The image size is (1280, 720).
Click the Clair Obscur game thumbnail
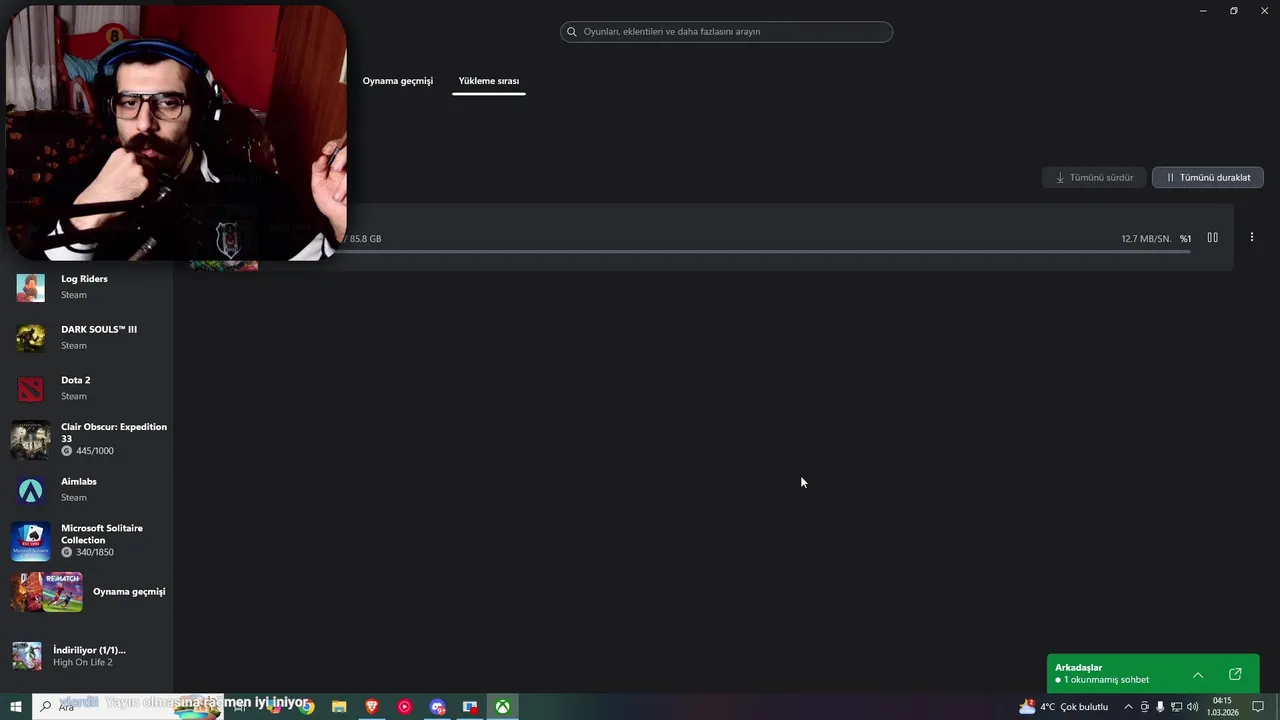pos(30,440)
